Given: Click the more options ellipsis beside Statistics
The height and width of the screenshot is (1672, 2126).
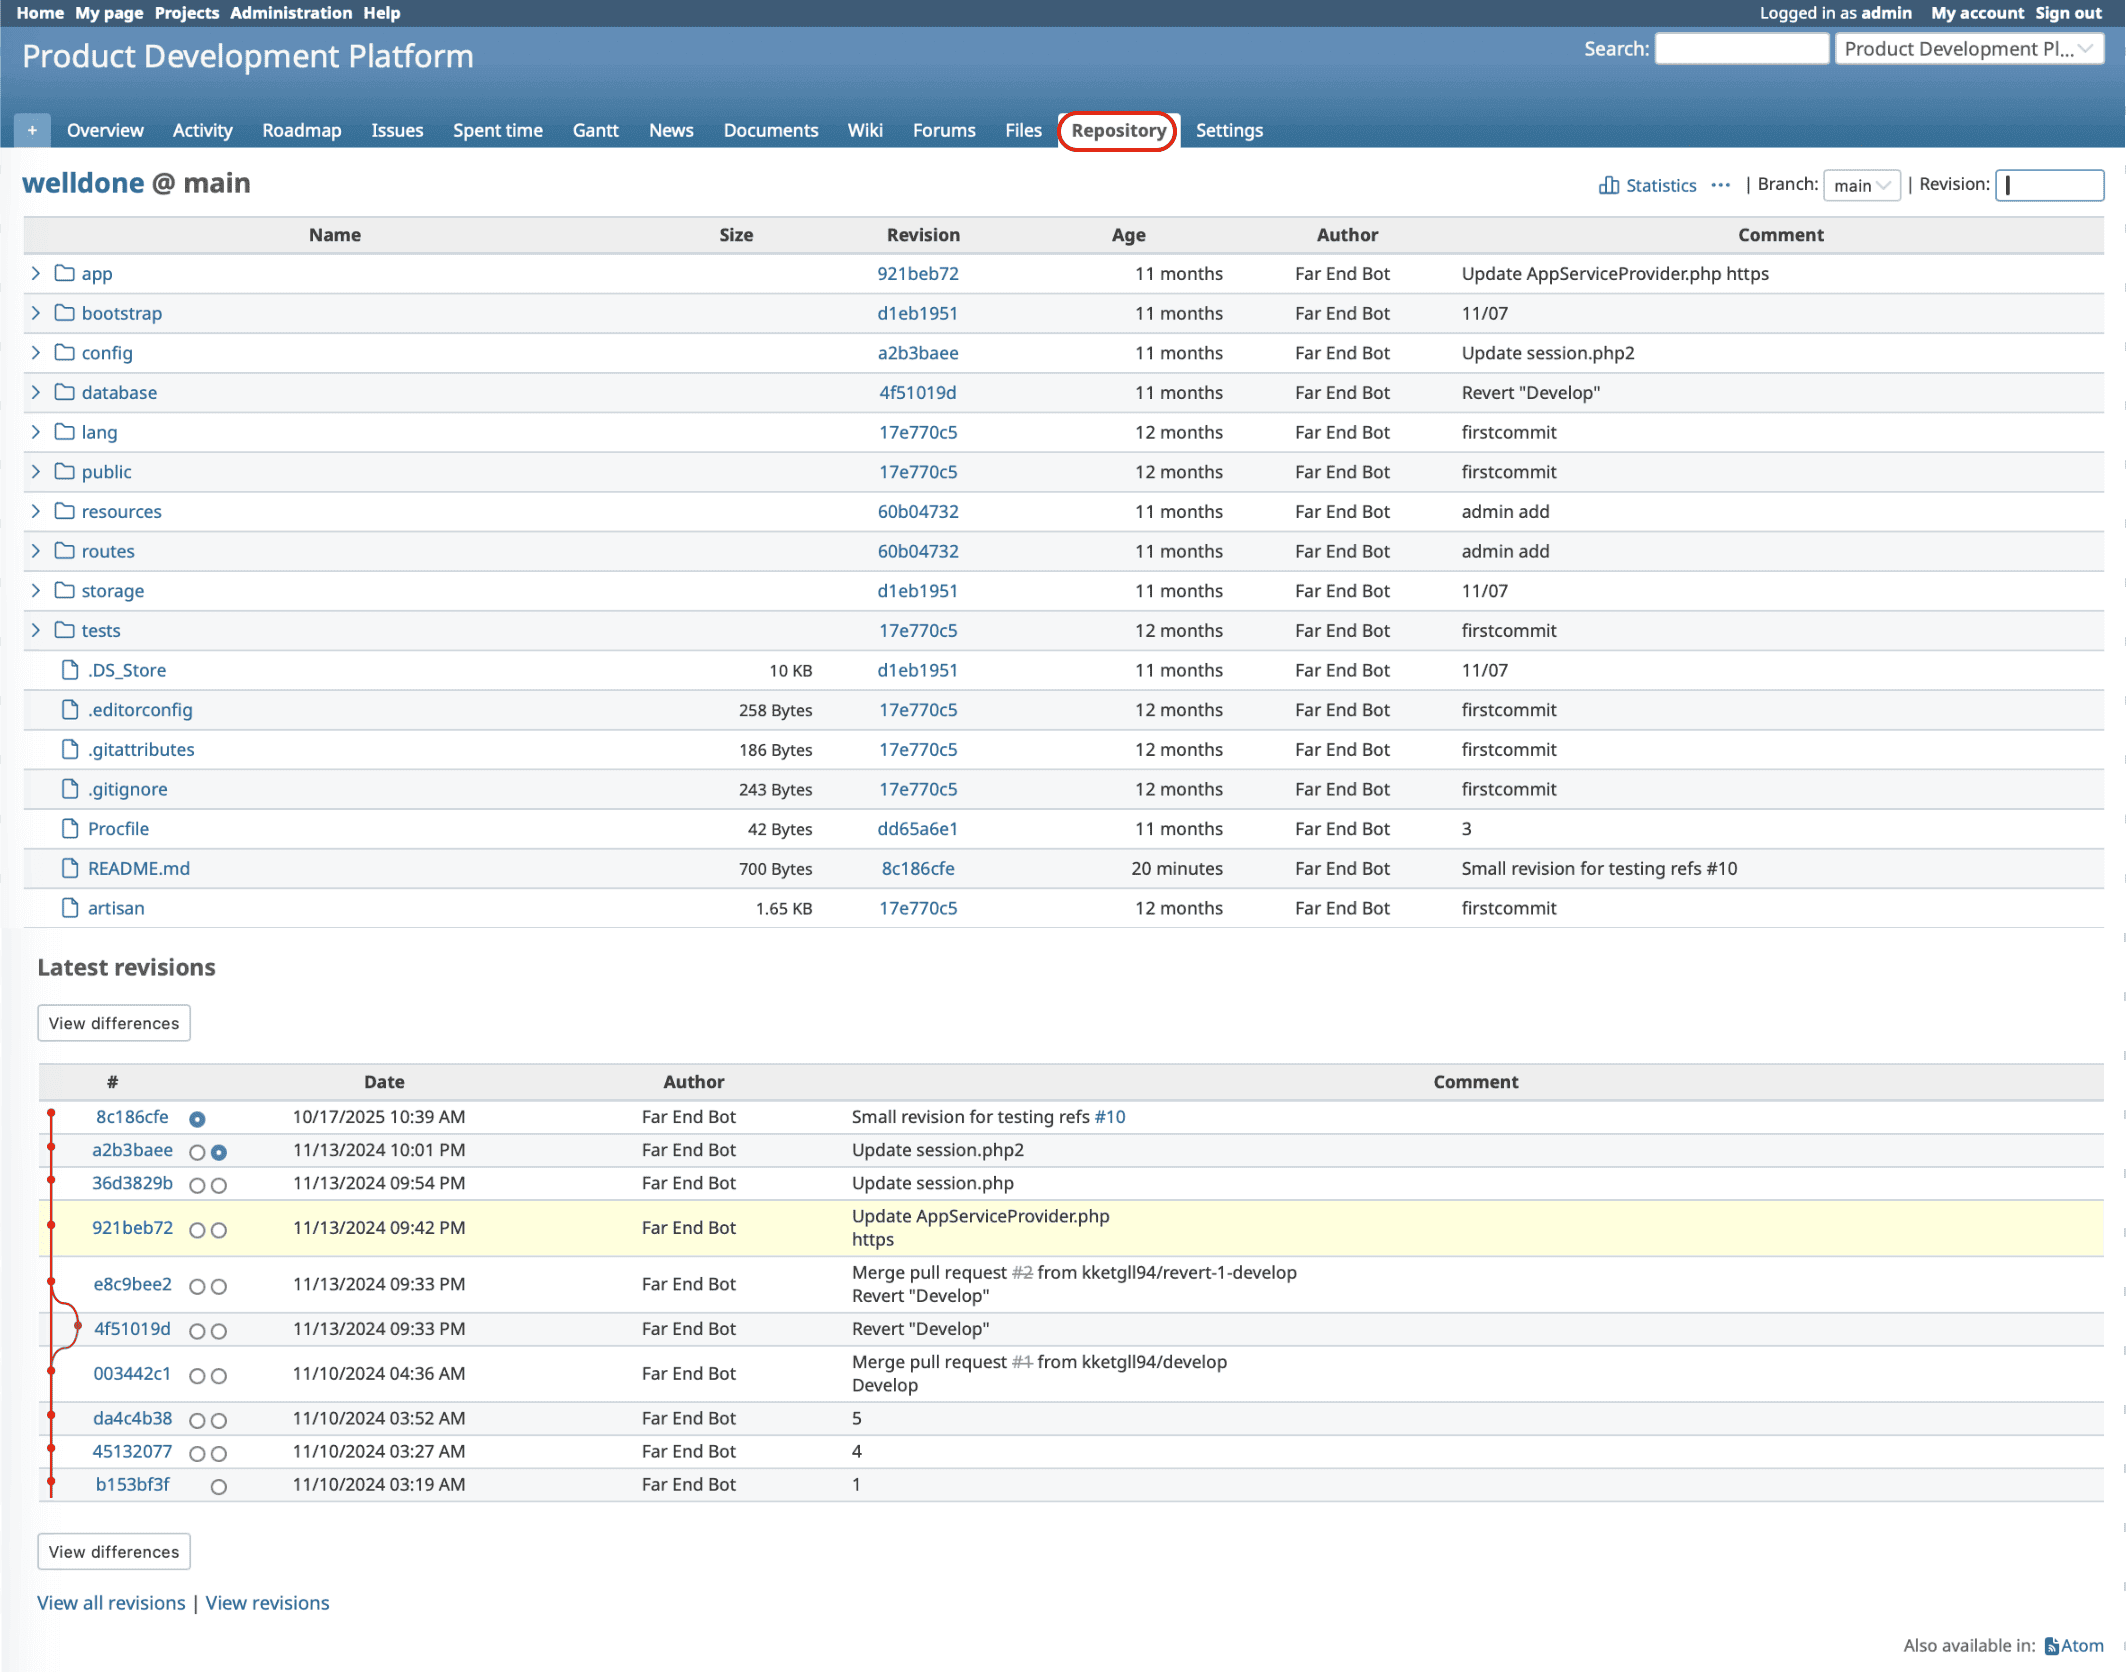Looking at the screenshot, I should pyautogui.click(x=1721, y=185).
